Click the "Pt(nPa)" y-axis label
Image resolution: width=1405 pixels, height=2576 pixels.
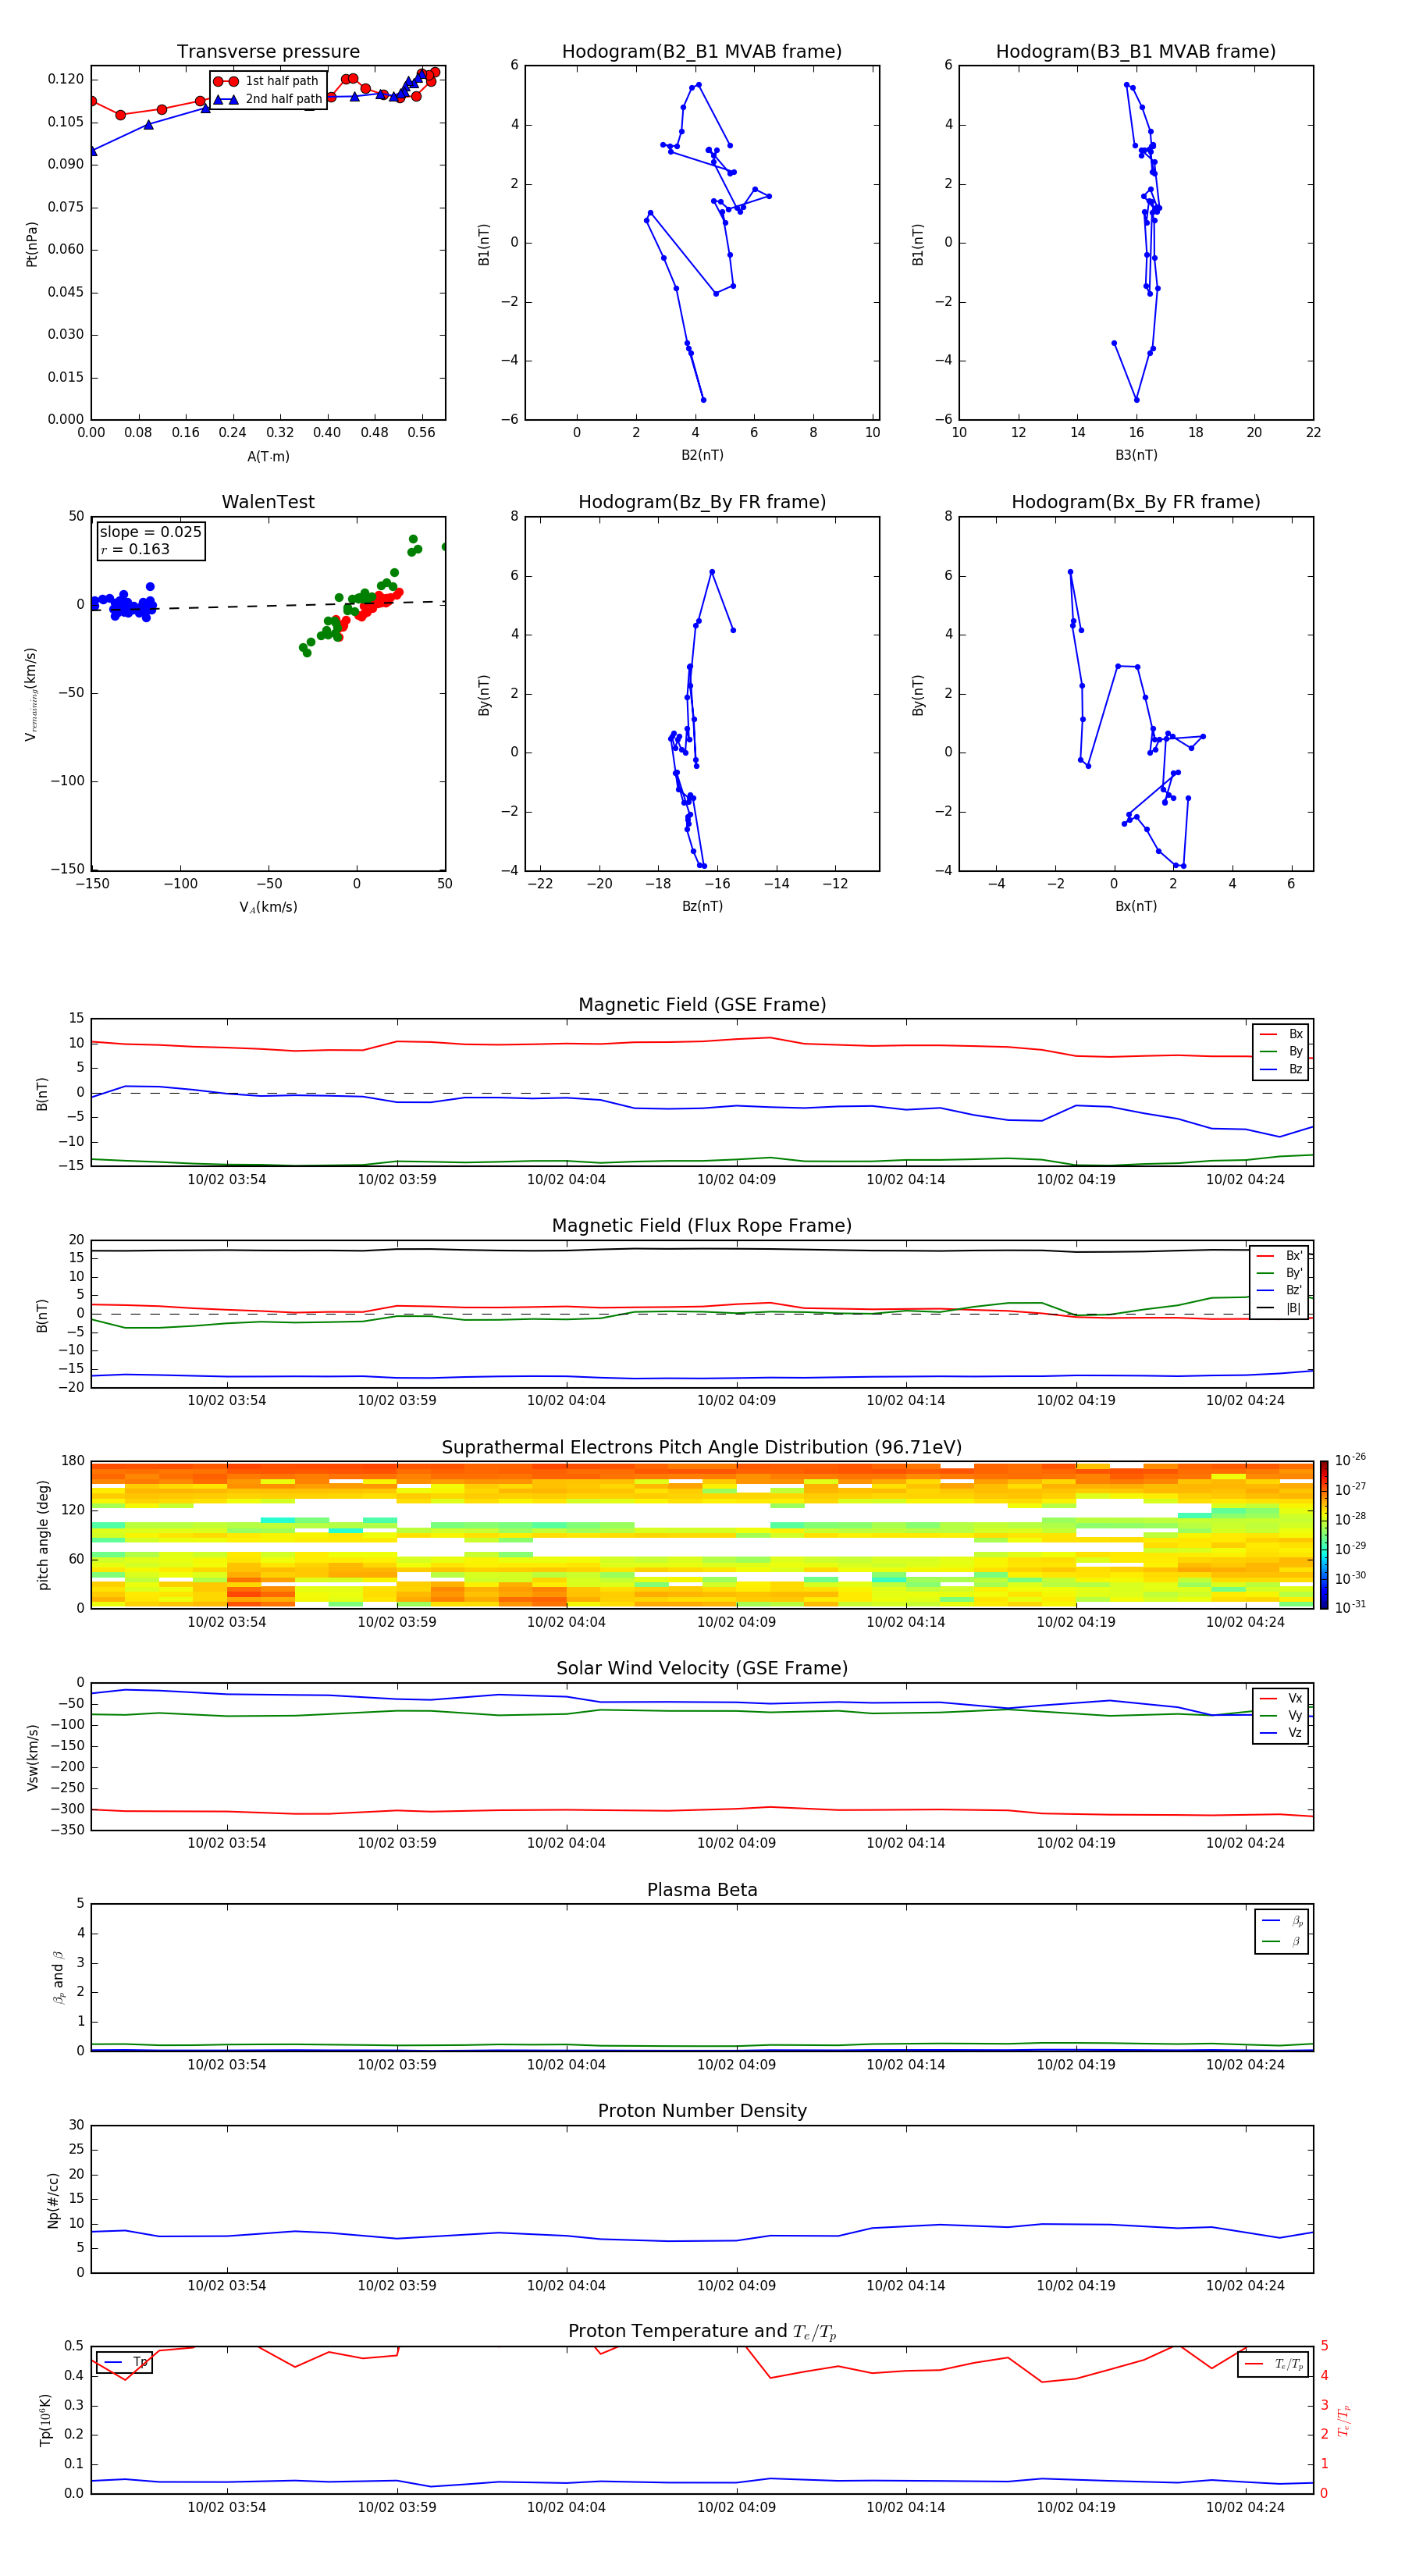pos(31,244)
